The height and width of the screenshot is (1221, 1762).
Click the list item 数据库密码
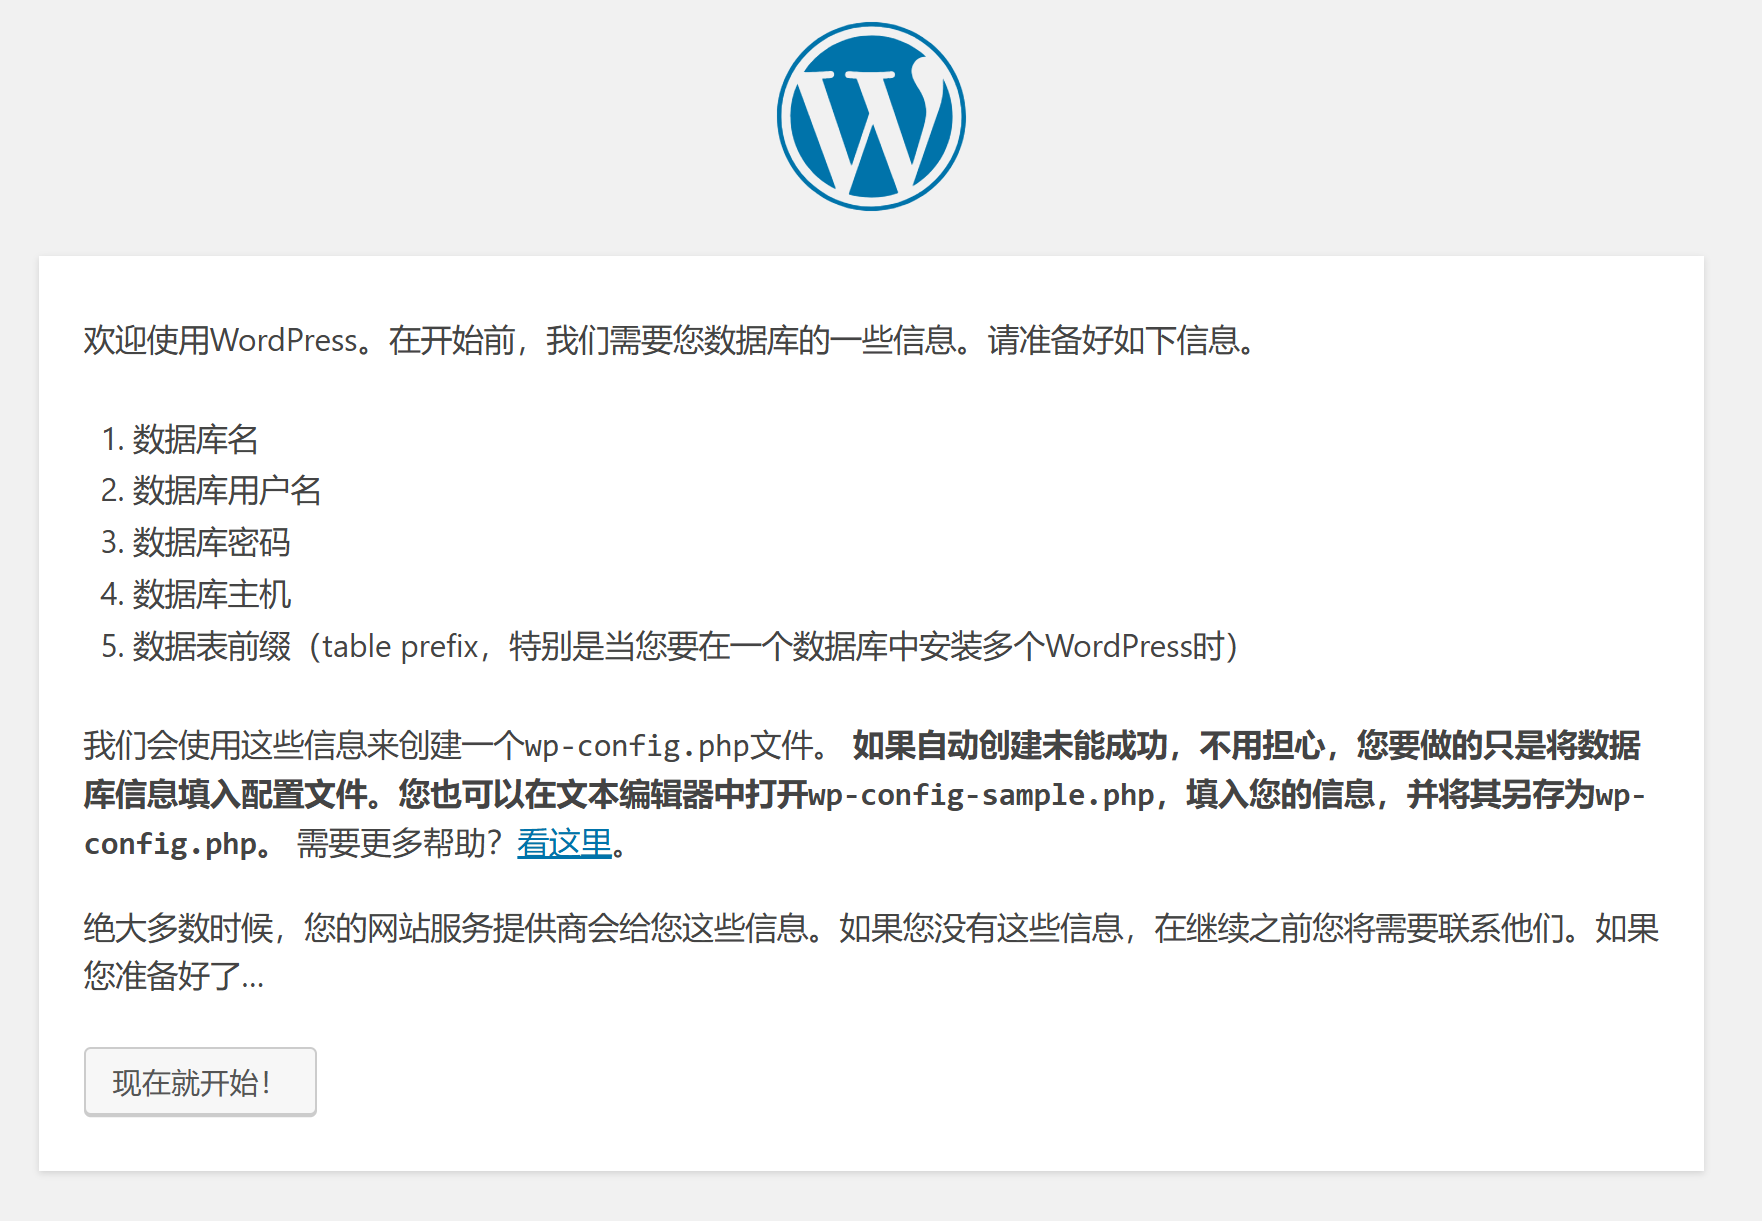(x=211, y=543)
